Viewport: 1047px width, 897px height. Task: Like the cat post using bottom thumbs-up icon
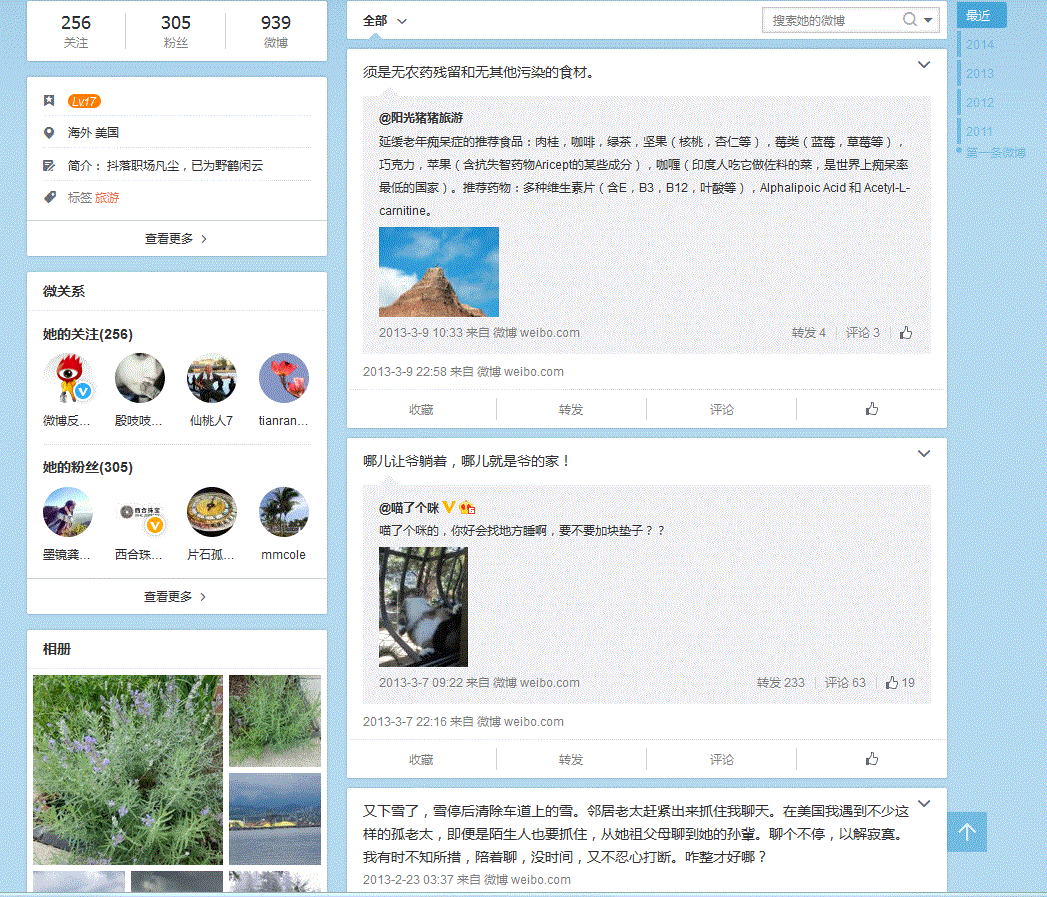coord(871,759)
